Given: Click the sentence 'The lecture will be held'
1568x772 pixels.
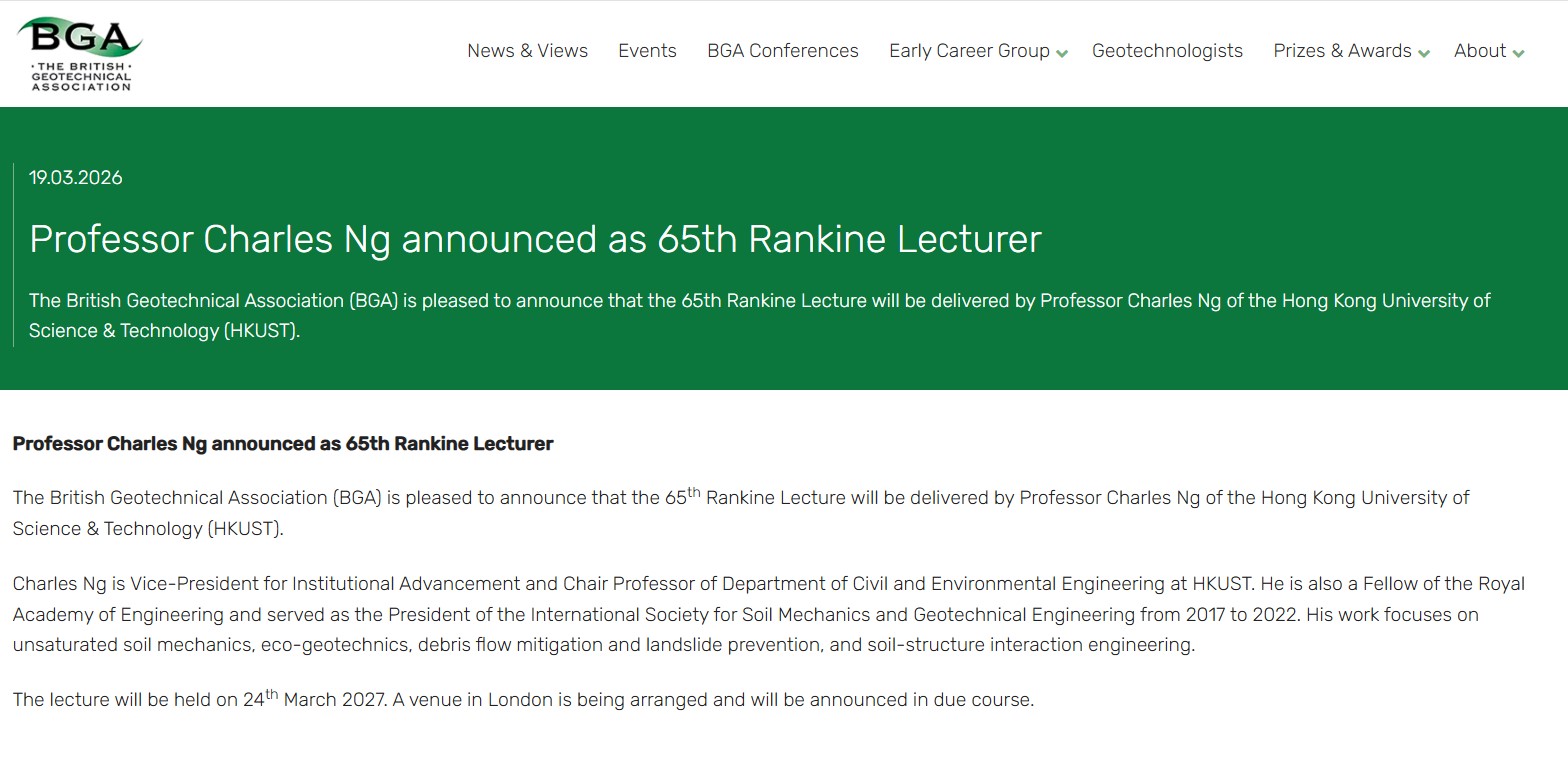Looking at the screenshot, I should click(x=523, y=699).
